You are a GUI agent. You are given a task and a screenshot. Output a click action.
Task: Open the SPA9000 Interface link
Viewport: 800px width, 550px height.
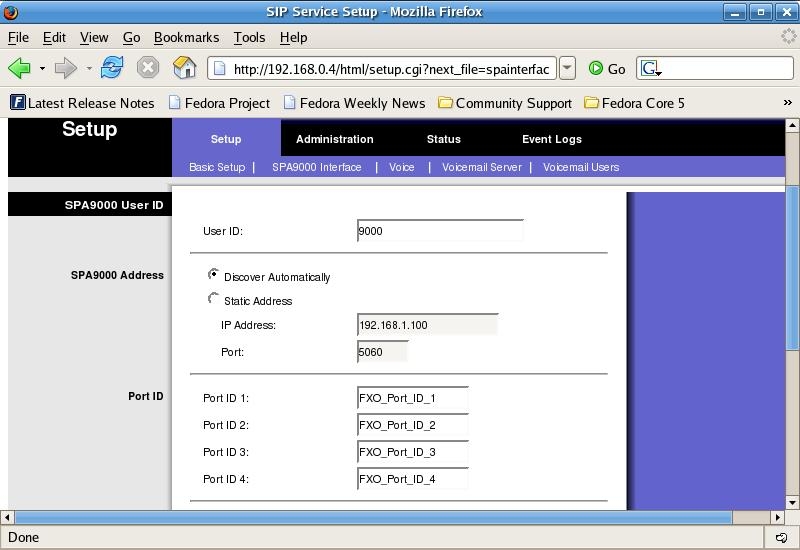pyautogui.click(x=316, y=167)
